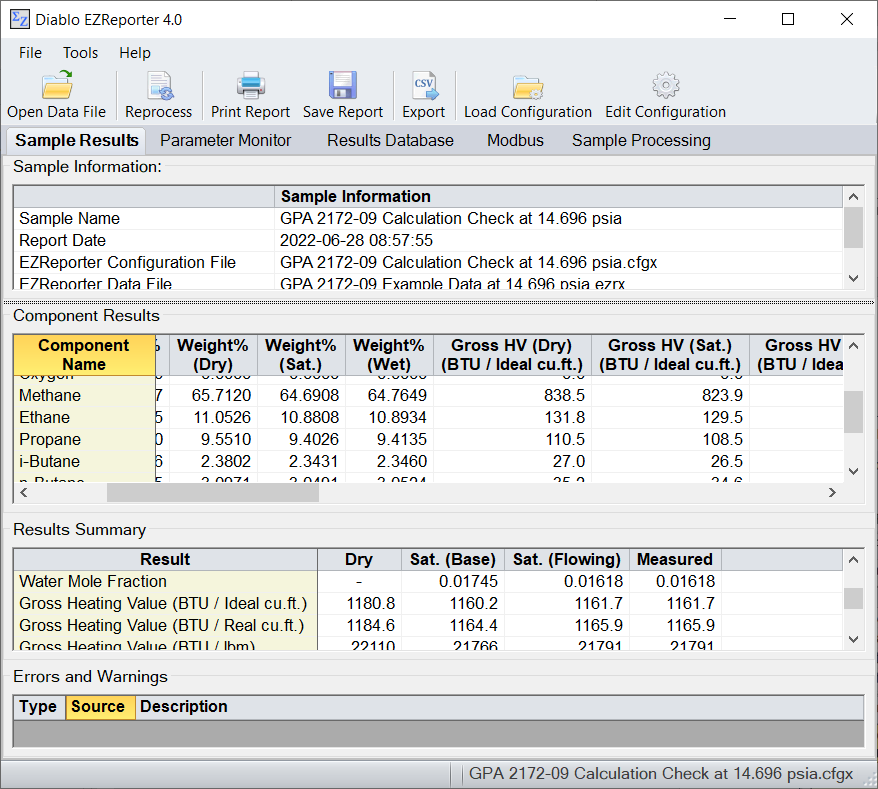Image resolution: width=878 pixels, height=789 pixels.
Task: Click the Result column header
Action: pos(165,559)
